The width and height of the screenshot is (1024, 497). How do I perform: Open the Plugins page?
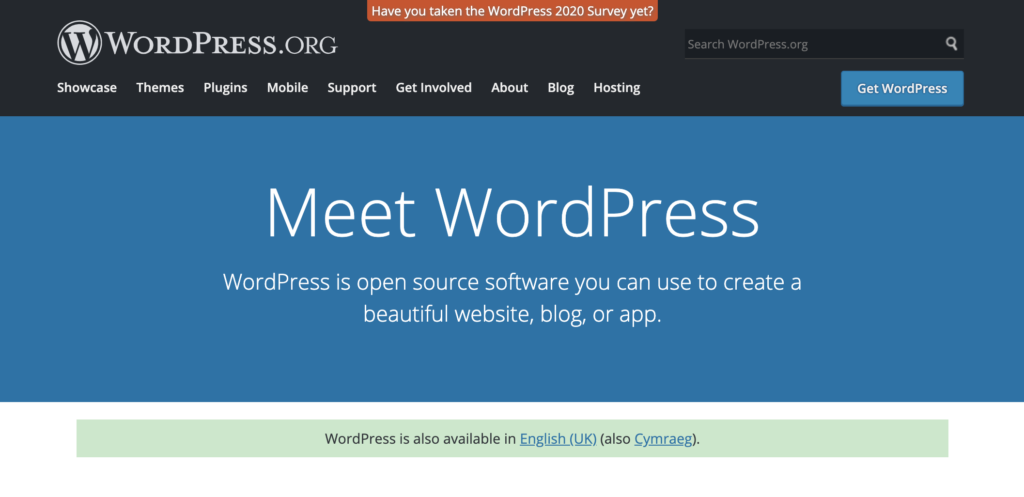pyautogui.click(x=225, y=88)
